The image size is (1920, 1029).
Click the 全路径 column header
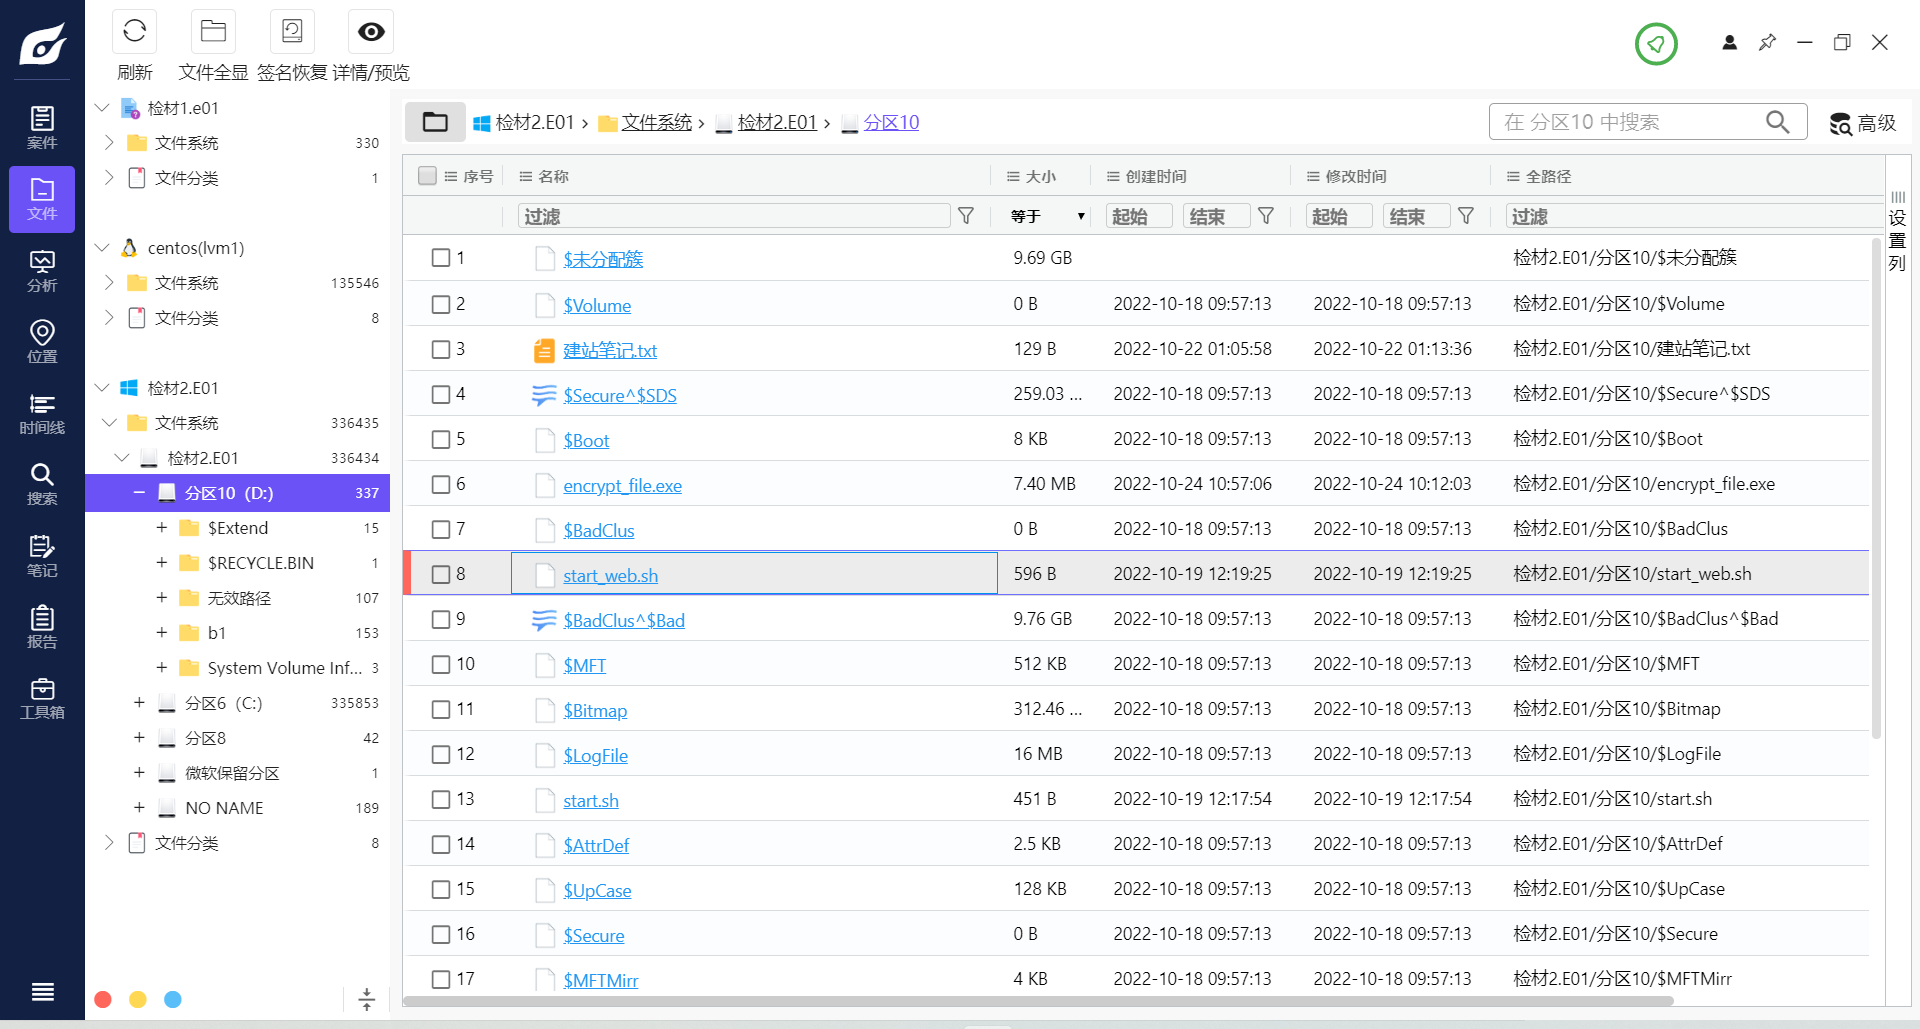coord(1548,176)
